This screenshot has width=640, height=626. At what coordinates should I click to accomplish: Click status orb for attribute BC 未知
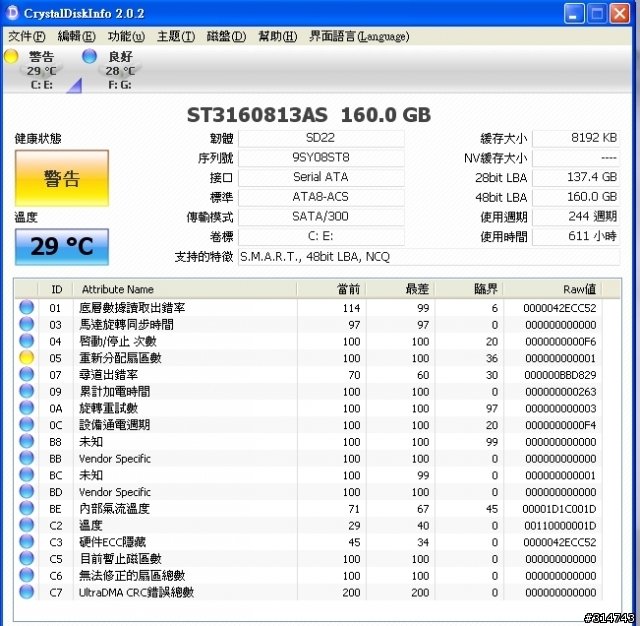[x=27, y=474]
